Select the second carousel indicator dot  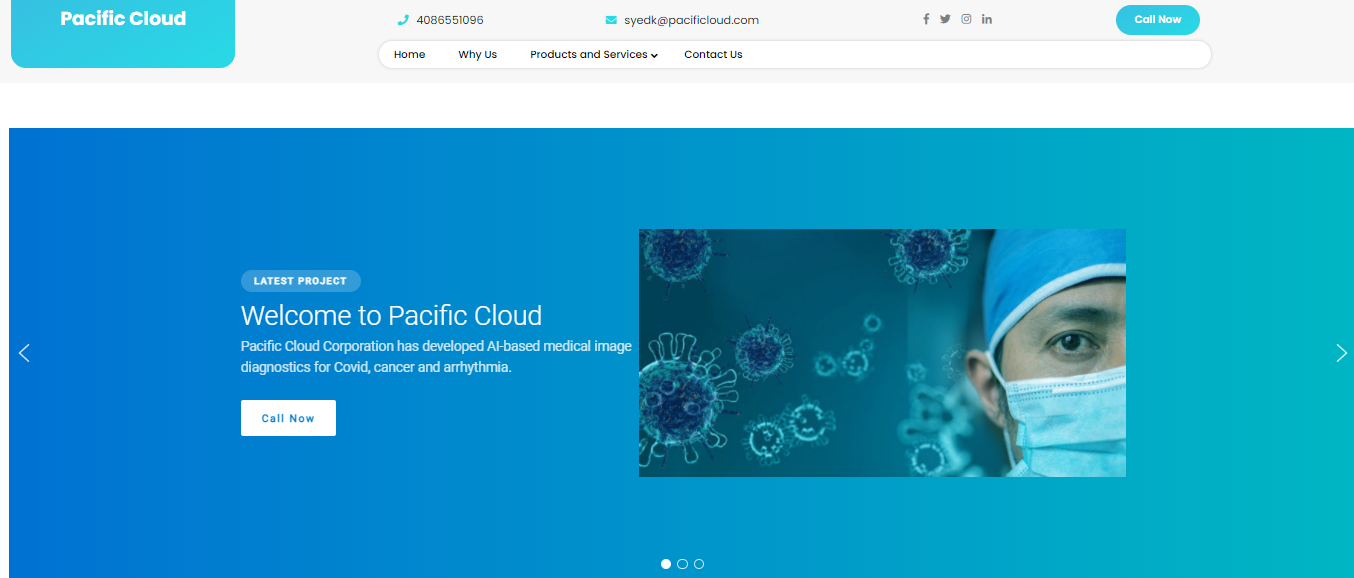pyautogui.click(x=682, y=564)
